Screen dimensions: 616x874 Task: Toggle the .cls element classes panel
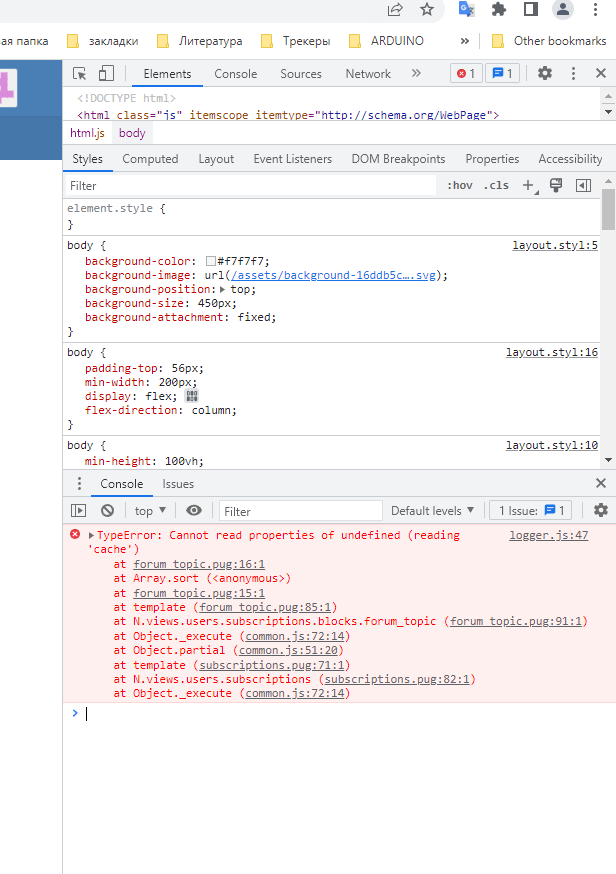coord(496,185)
